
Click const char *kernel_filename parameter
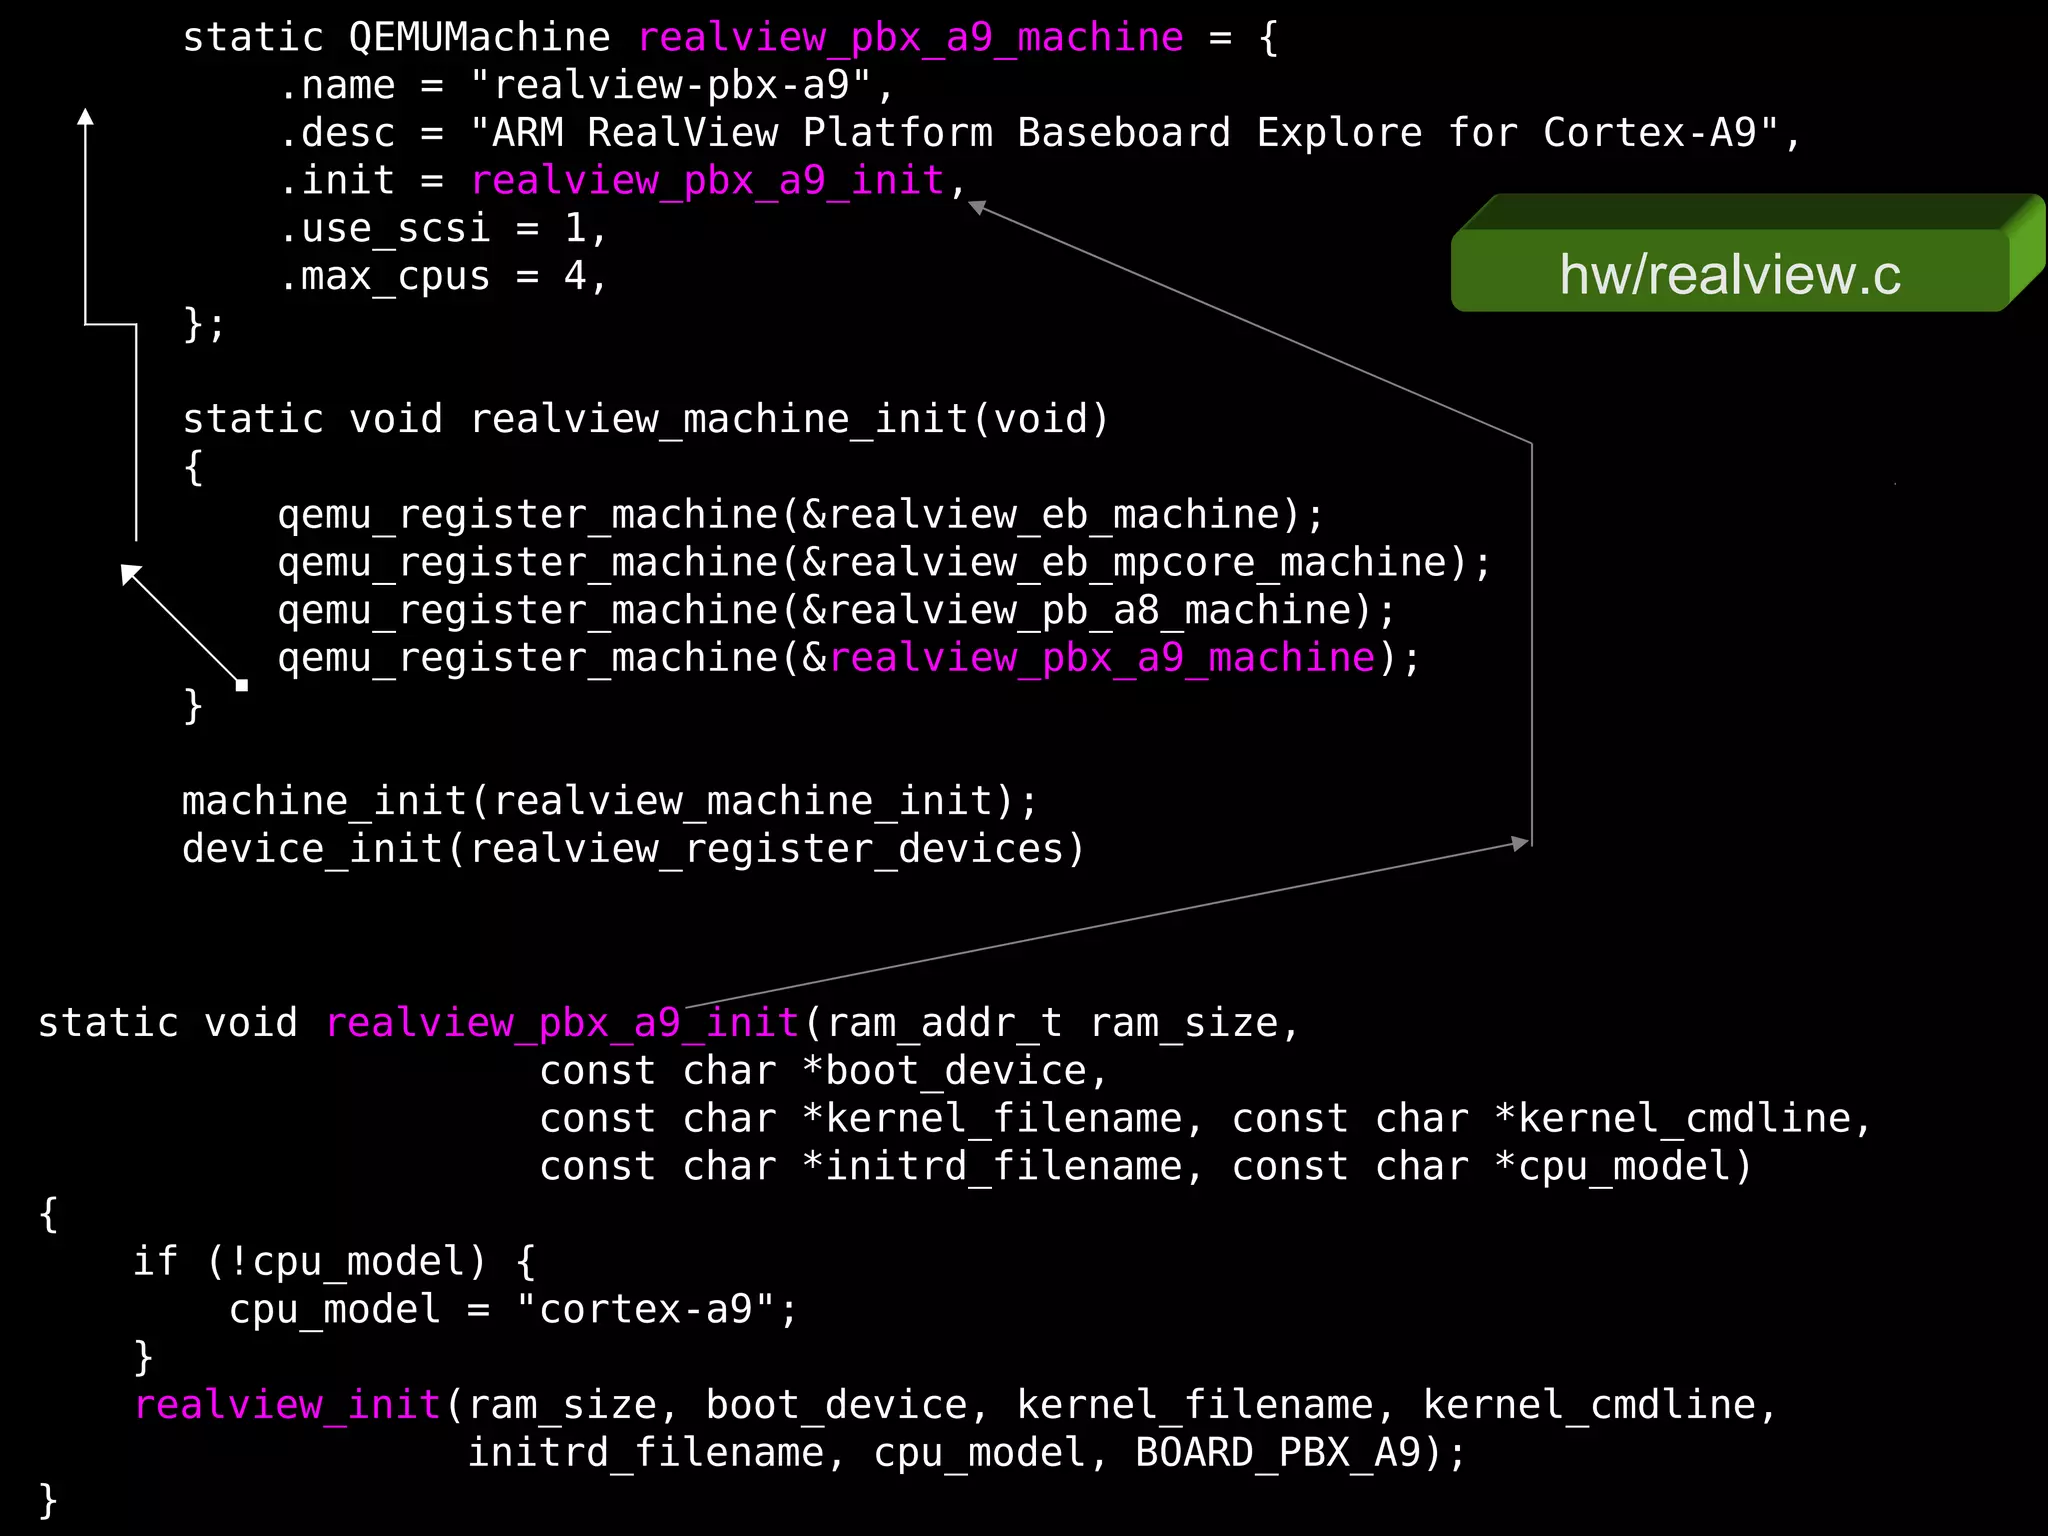(861, 1119)
